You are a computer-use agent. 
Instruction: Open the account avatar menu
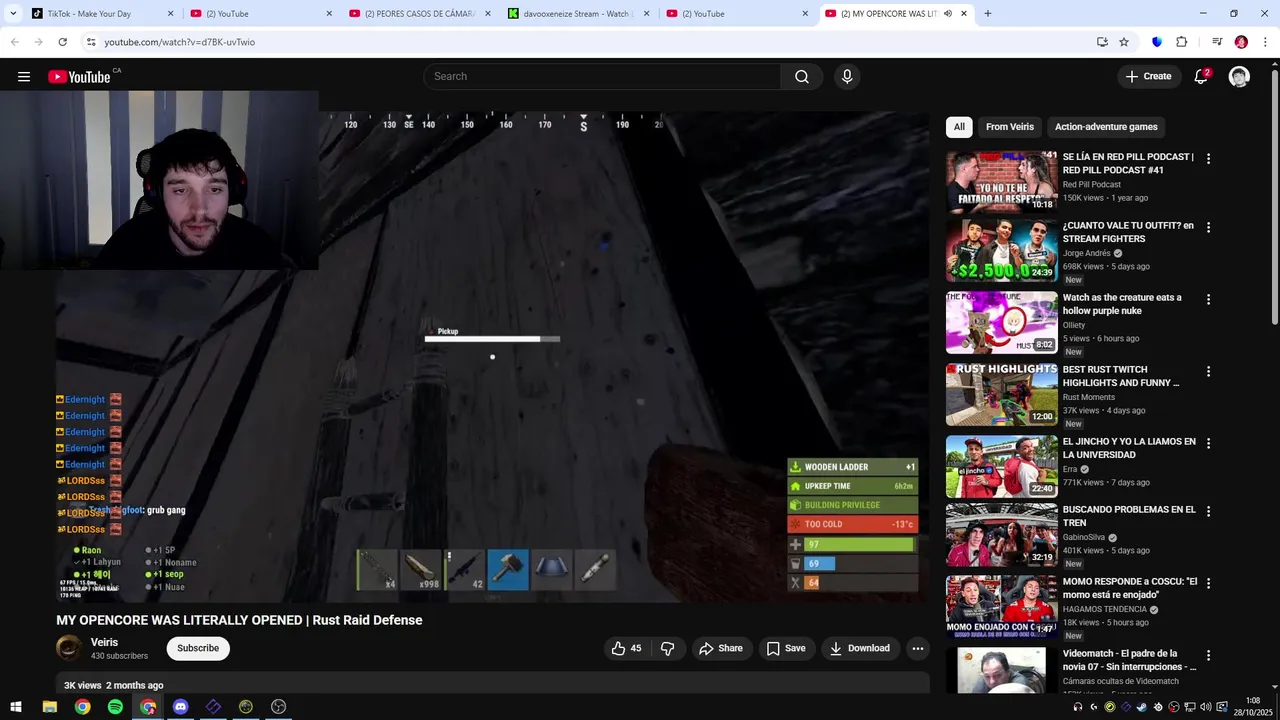tap(1239, 77)
